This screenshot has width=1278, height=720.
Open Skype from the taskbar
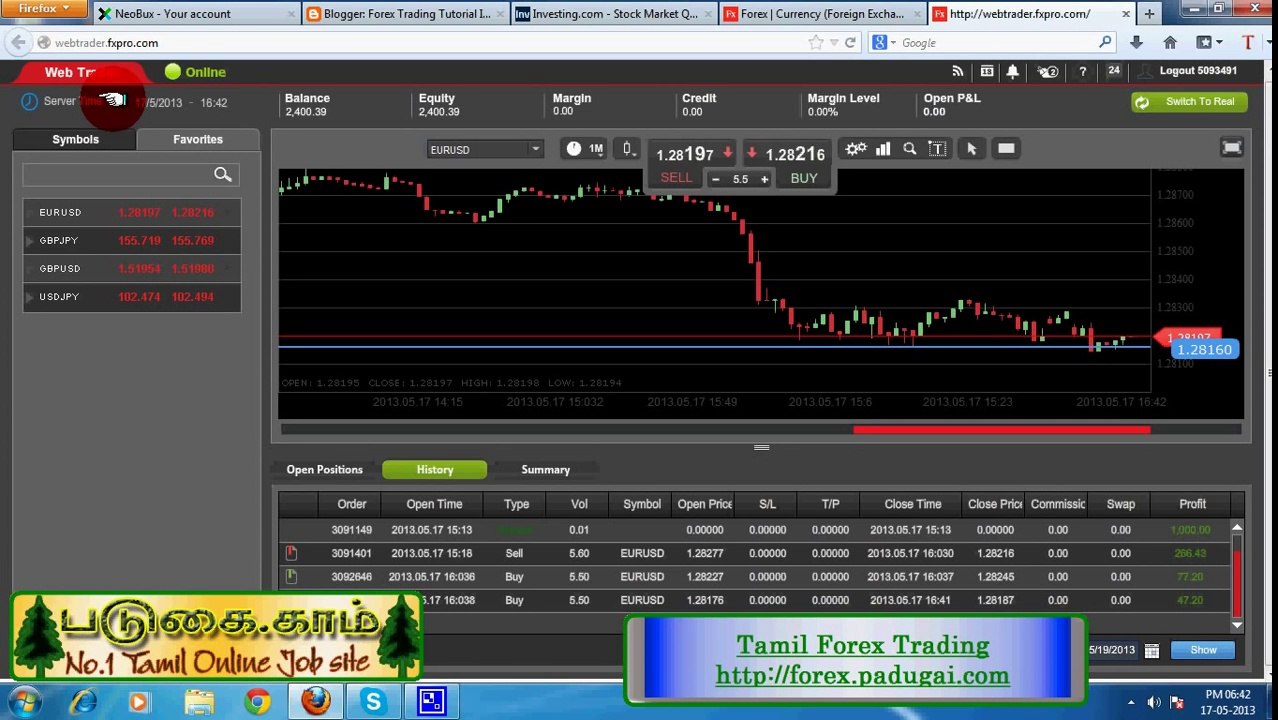(x=373, y=701)
